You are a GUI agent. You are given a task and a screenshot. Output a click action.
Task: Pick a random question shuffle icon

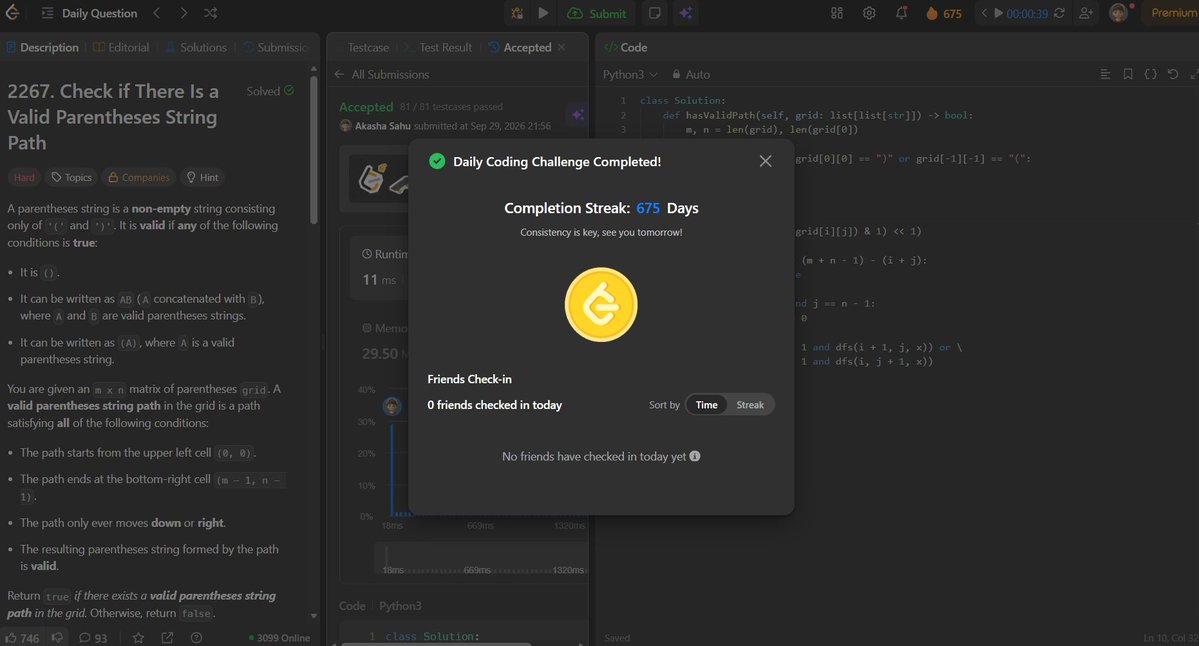coord(210,13)
